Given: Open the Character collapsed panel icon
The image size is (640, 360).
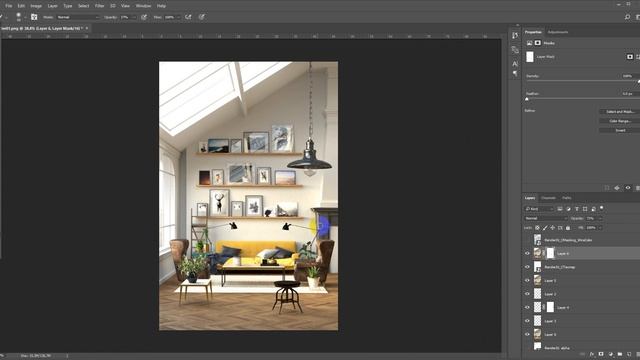Looking at the screenshot, I should (x=515, y=64).
